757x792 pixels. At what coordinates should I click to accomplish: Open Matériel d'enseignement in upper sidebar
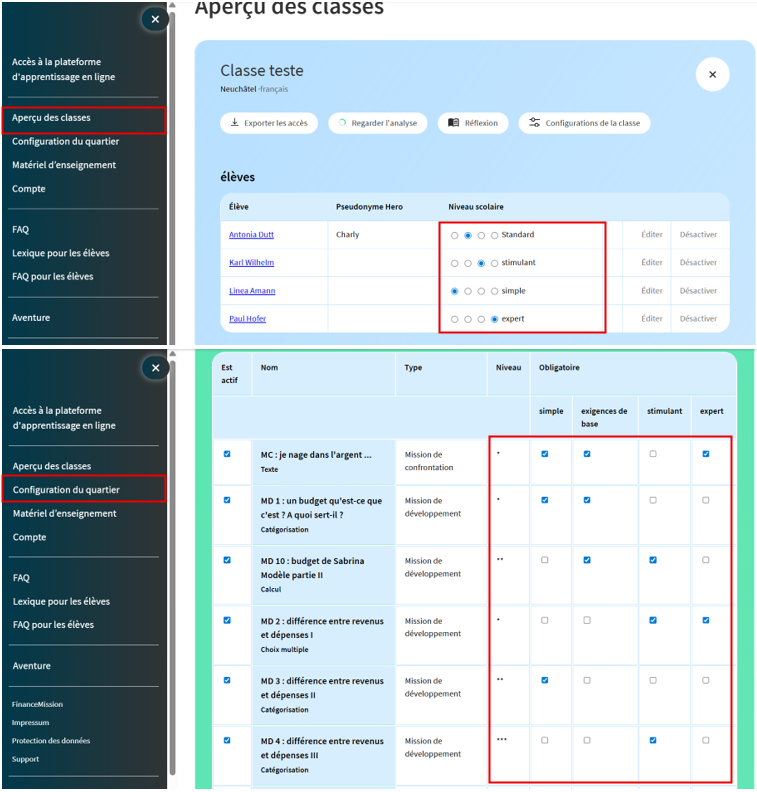64,165
